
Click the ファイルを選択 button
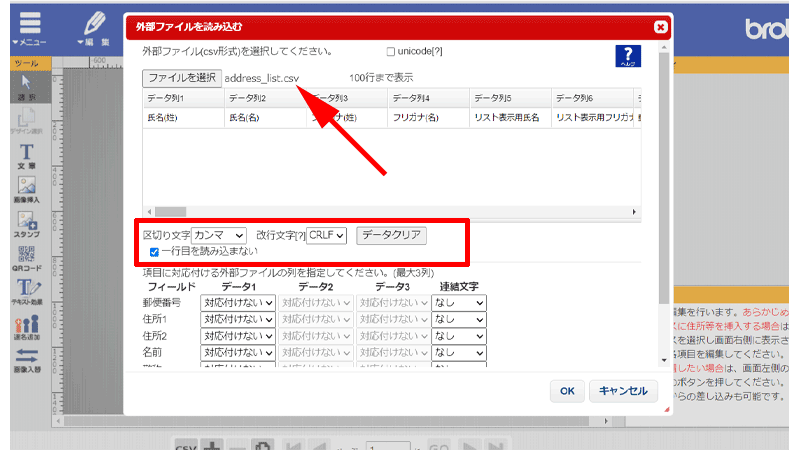click(x=182, y=78)
